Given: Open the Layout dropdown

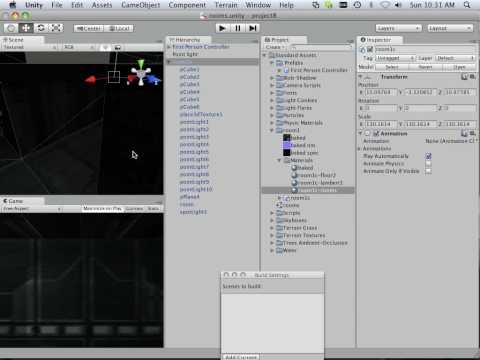Looking at the screenshot, I should [x=450, y=28].
